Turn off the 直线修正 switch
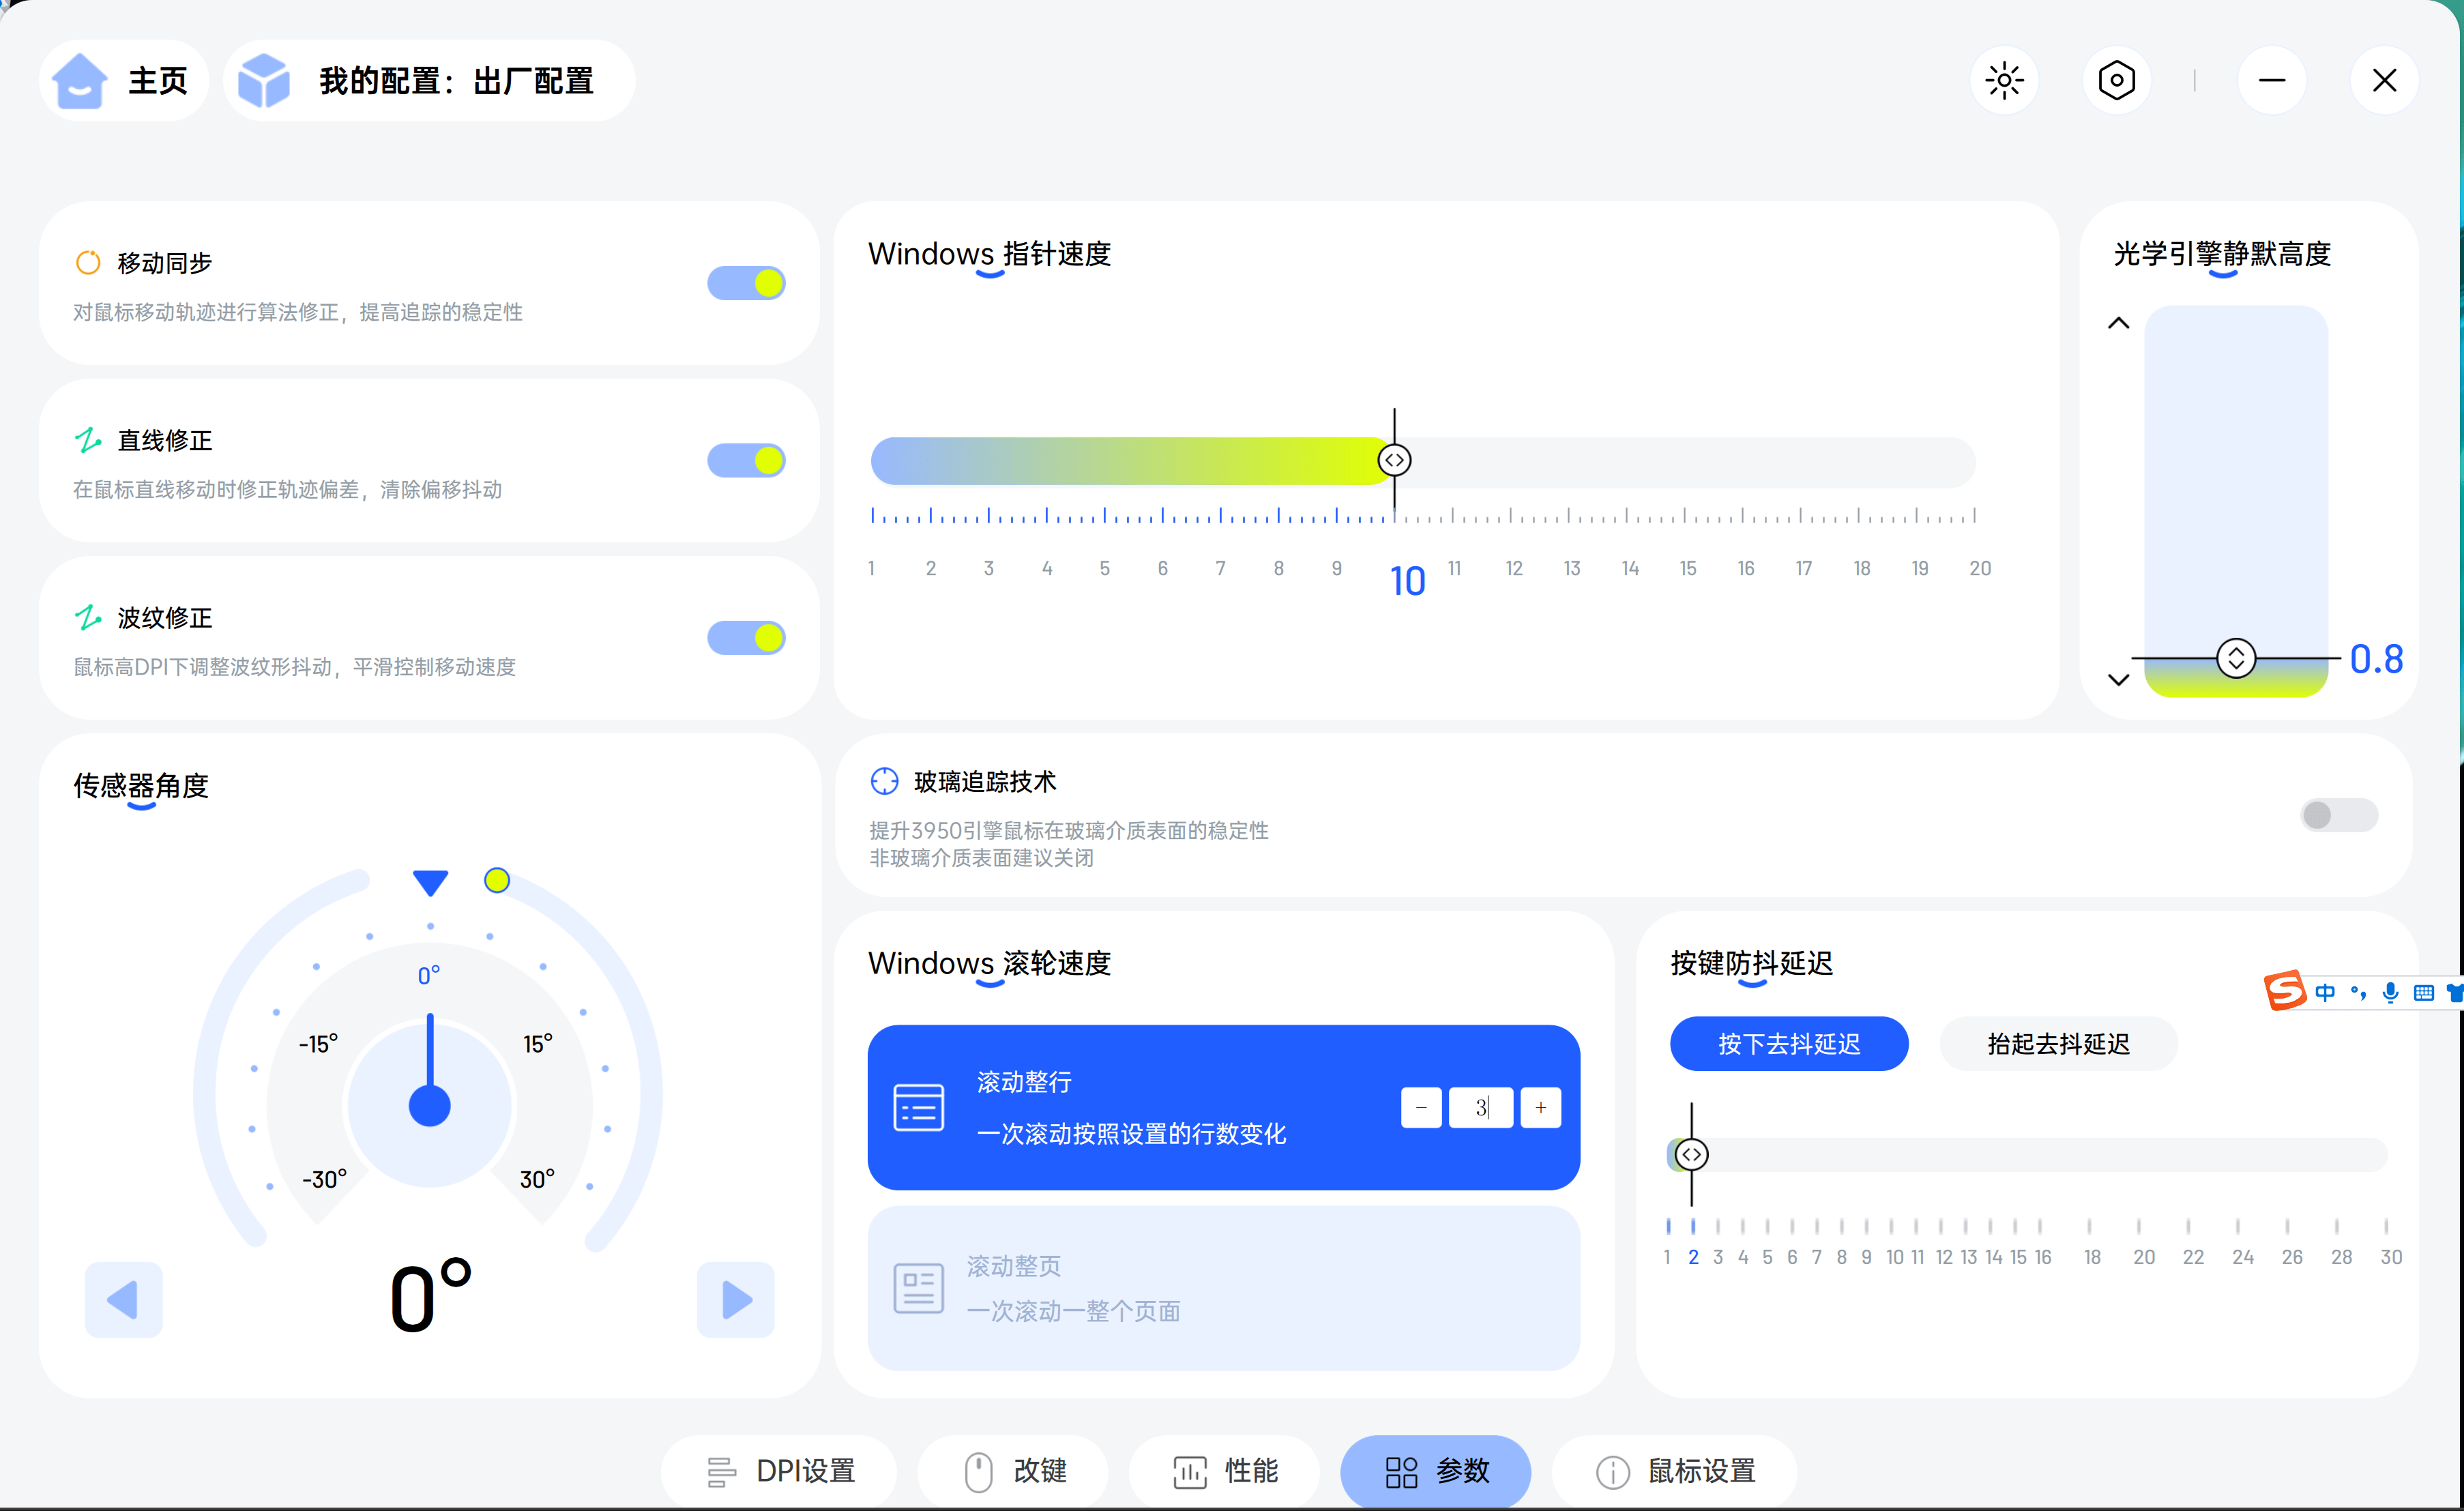 (x=746, y=460)
